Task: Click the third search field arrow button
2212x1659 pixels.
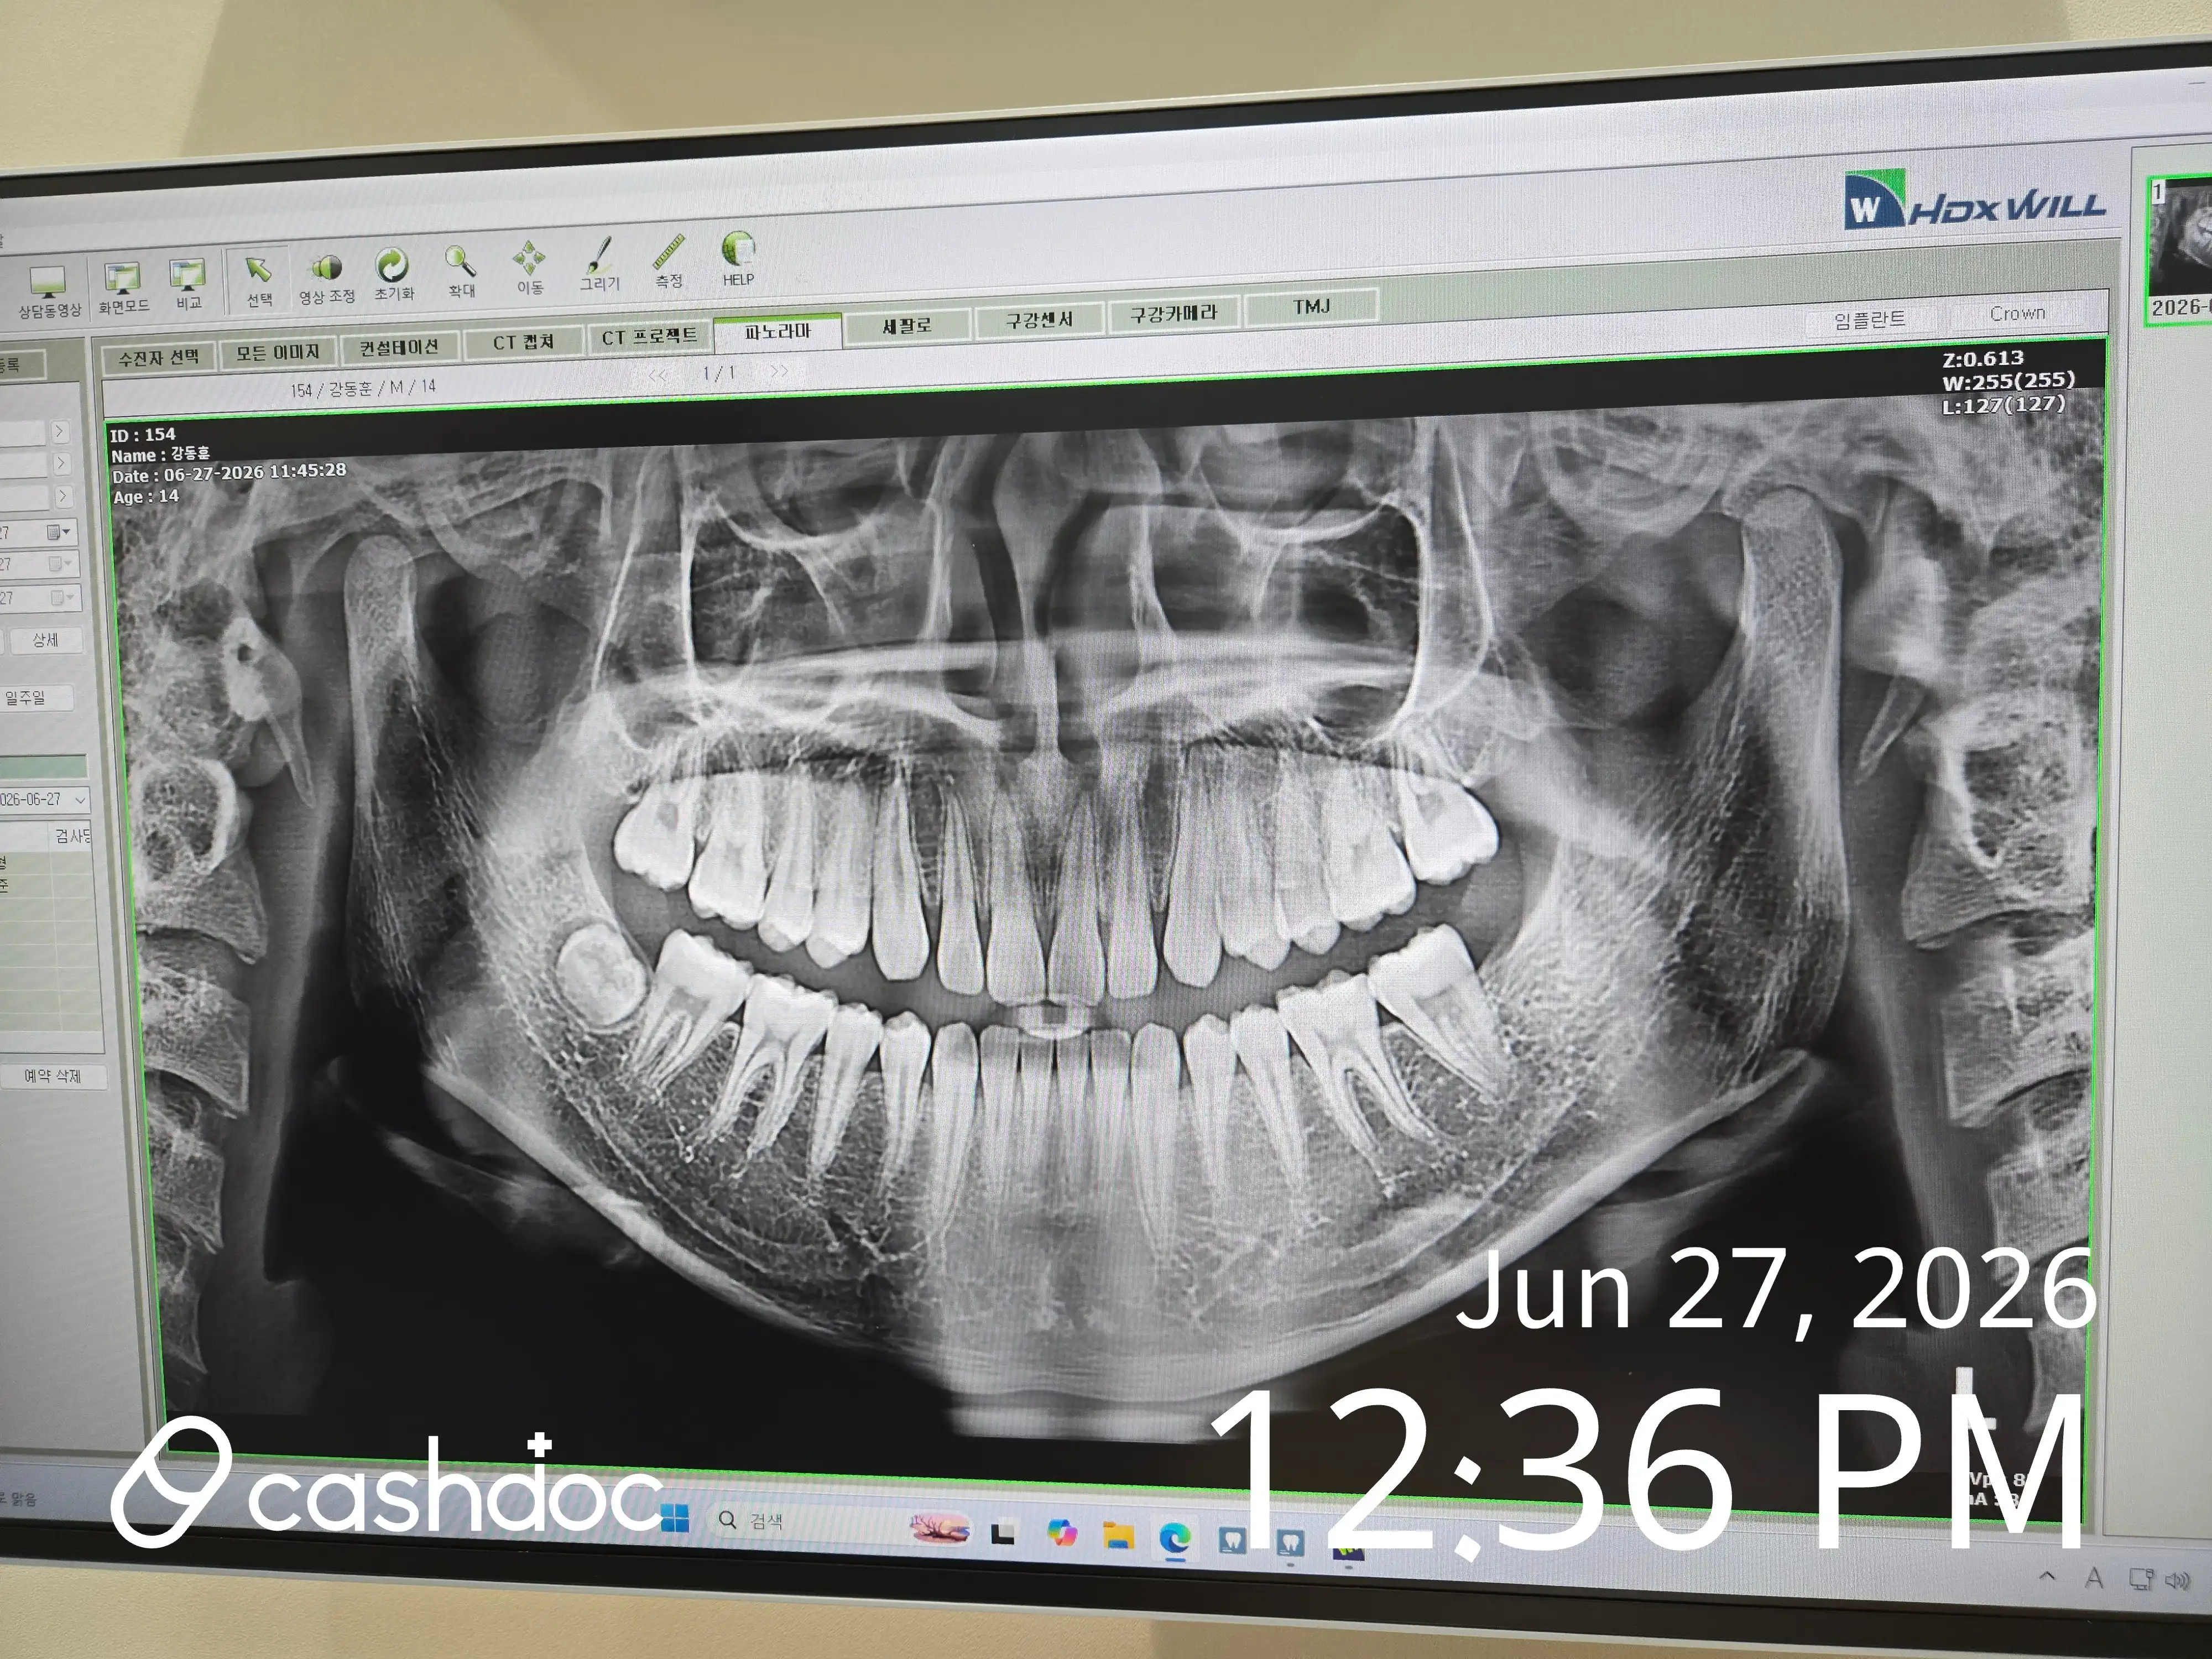Action: tap(63, 497)
